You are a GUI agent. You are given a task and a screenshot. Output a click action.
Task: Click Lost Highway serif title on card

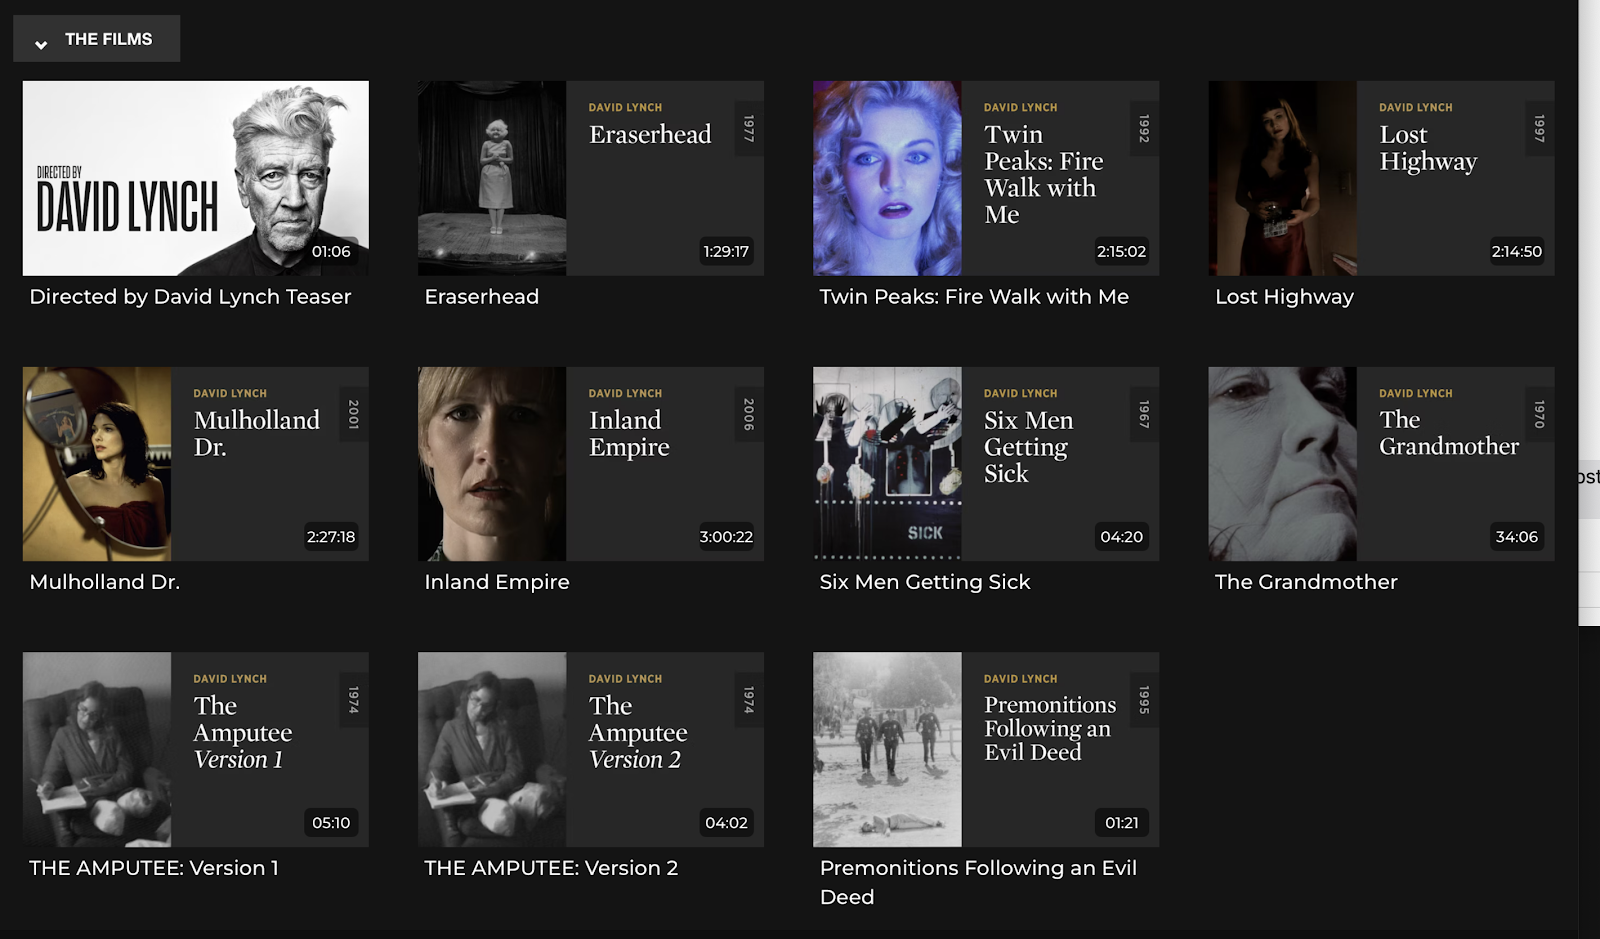coord(1428,148)
